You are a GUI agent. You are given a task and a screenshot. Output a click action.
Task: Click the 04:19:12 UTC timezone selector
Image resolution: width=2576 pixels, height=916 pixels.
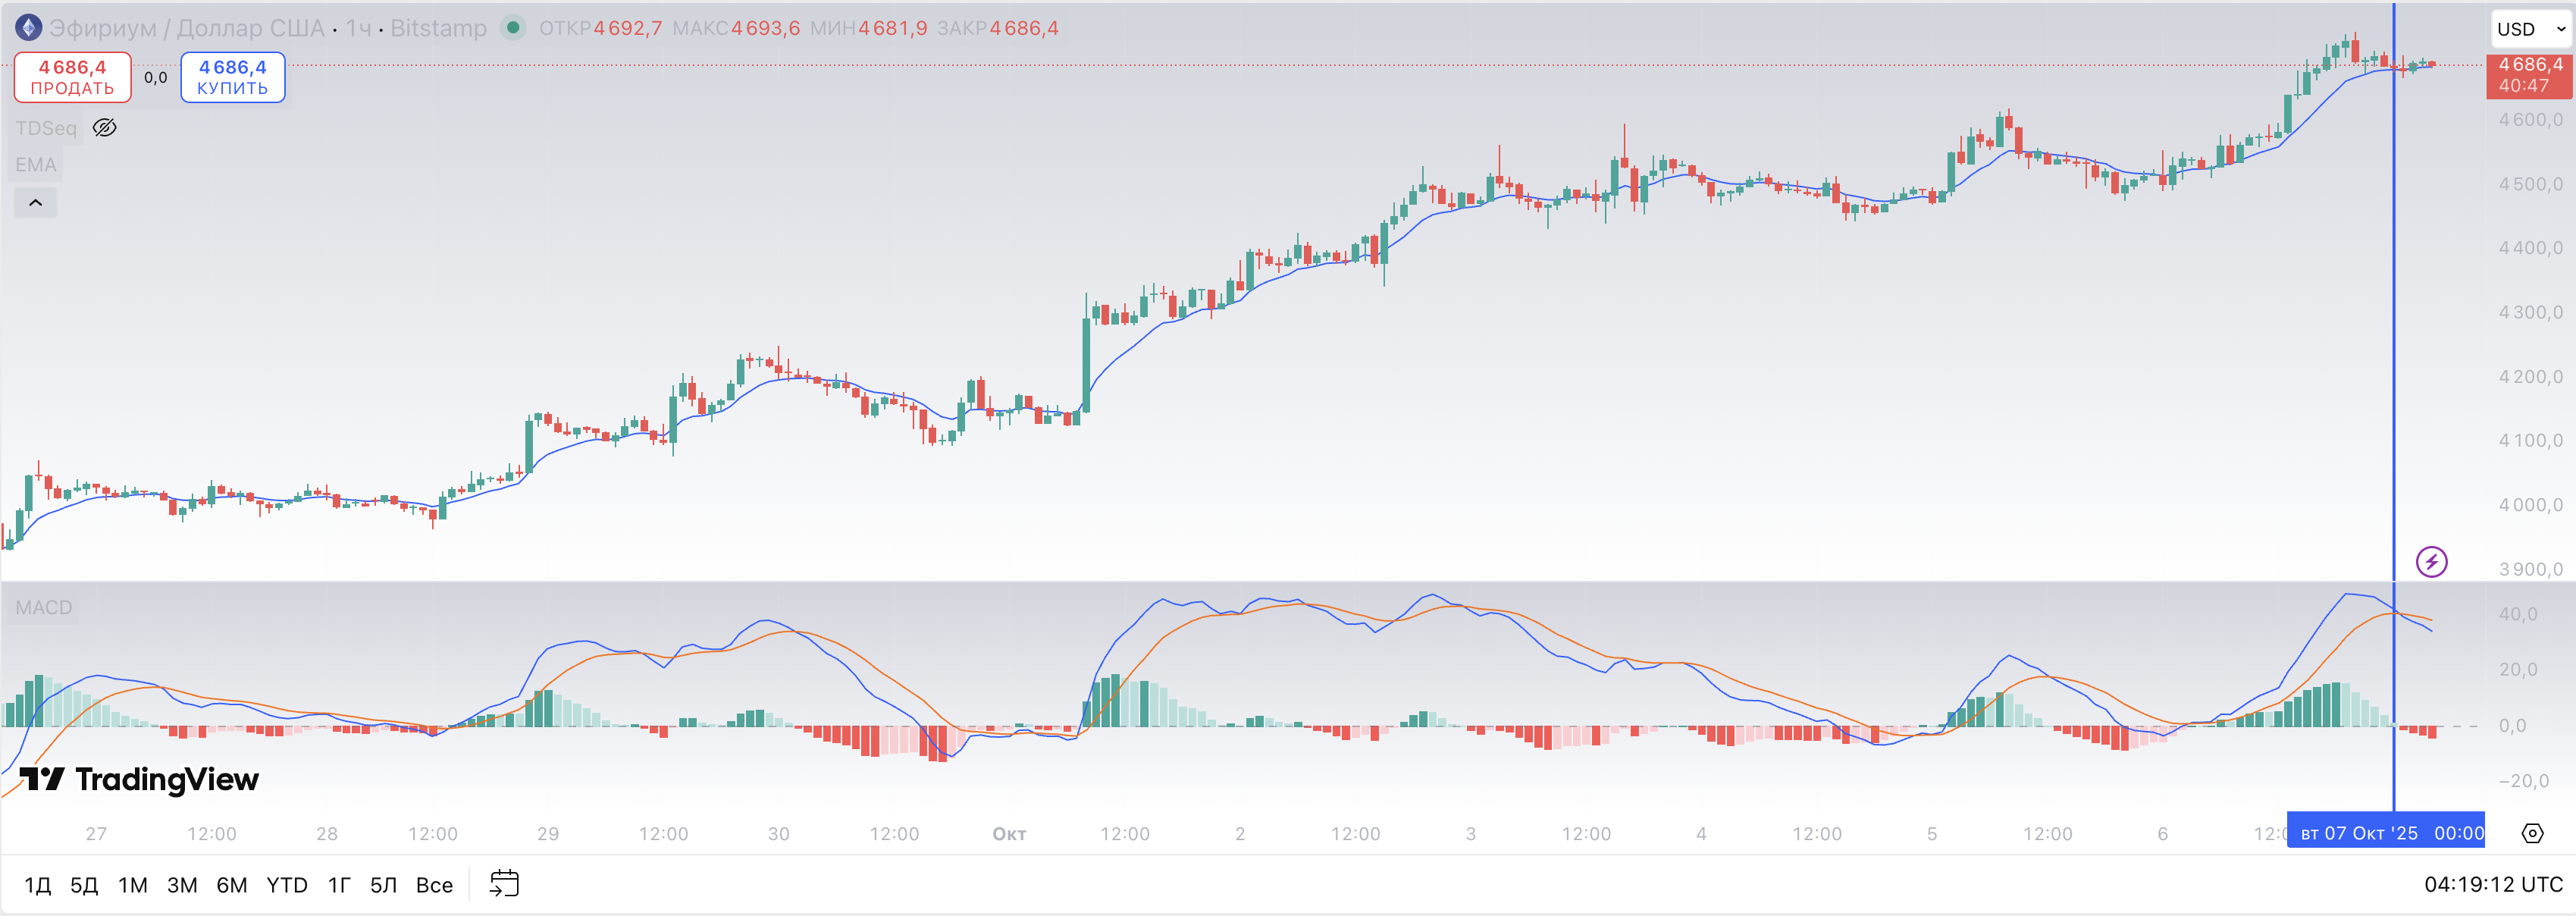point(2492,884)
